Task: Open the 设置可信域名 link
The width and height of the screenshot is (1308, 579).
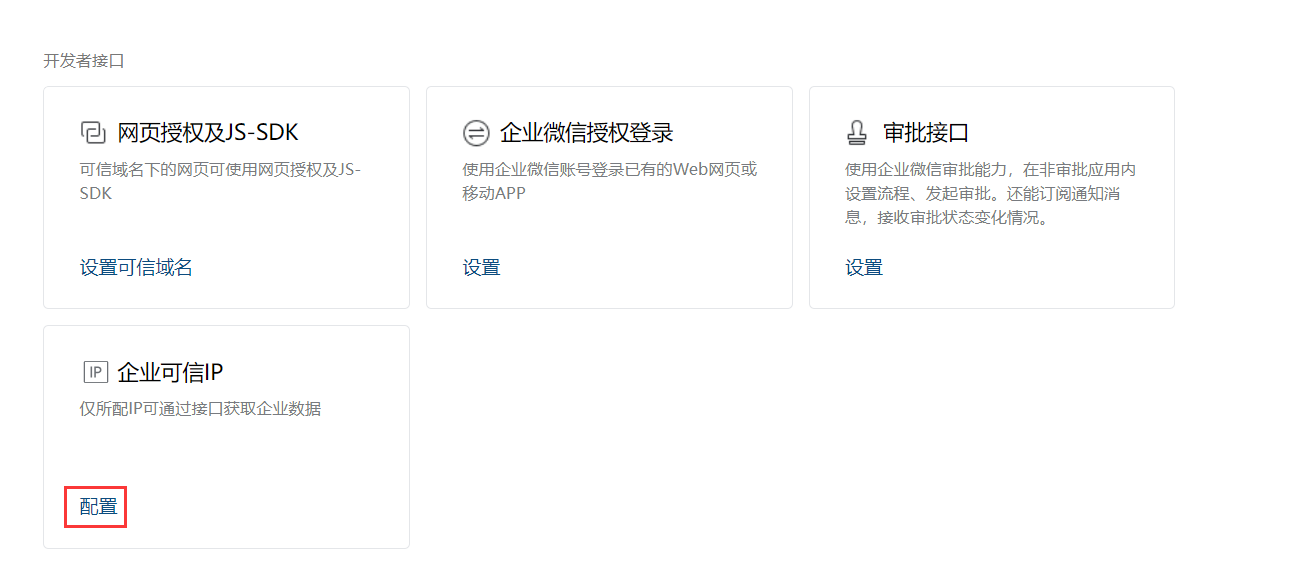Action: pyautogui.click(x=136, y=267)
